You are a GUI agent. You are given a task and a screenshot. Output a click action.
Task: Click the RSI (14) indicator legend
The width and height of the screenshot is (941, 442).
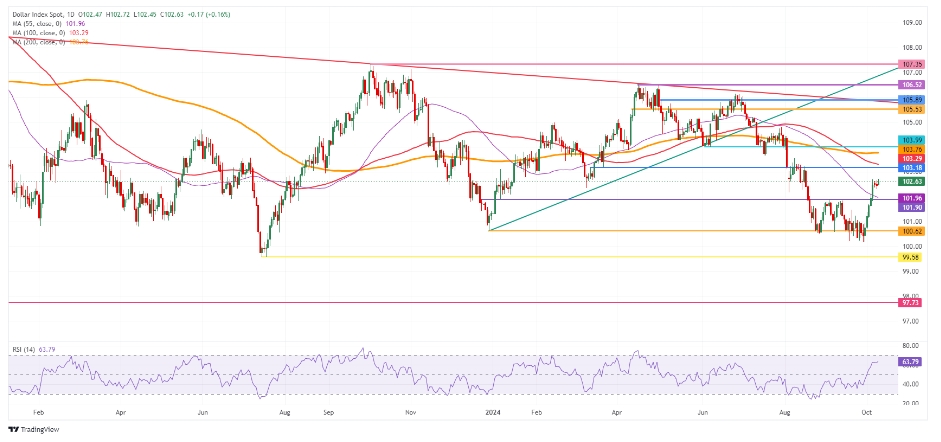coord(25,349)
